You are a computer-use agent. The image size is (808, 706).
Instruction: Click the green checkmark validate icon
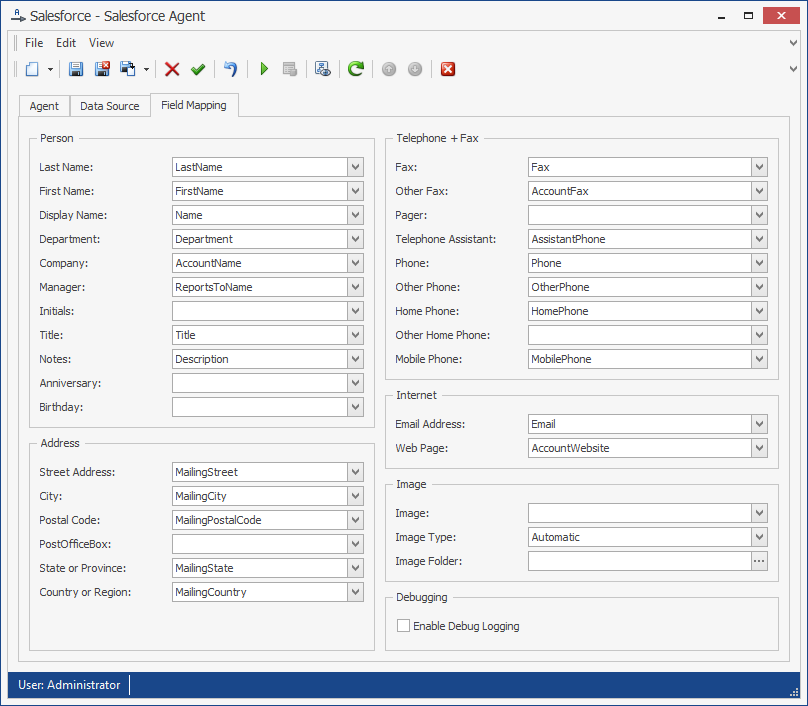pos(198,69)
